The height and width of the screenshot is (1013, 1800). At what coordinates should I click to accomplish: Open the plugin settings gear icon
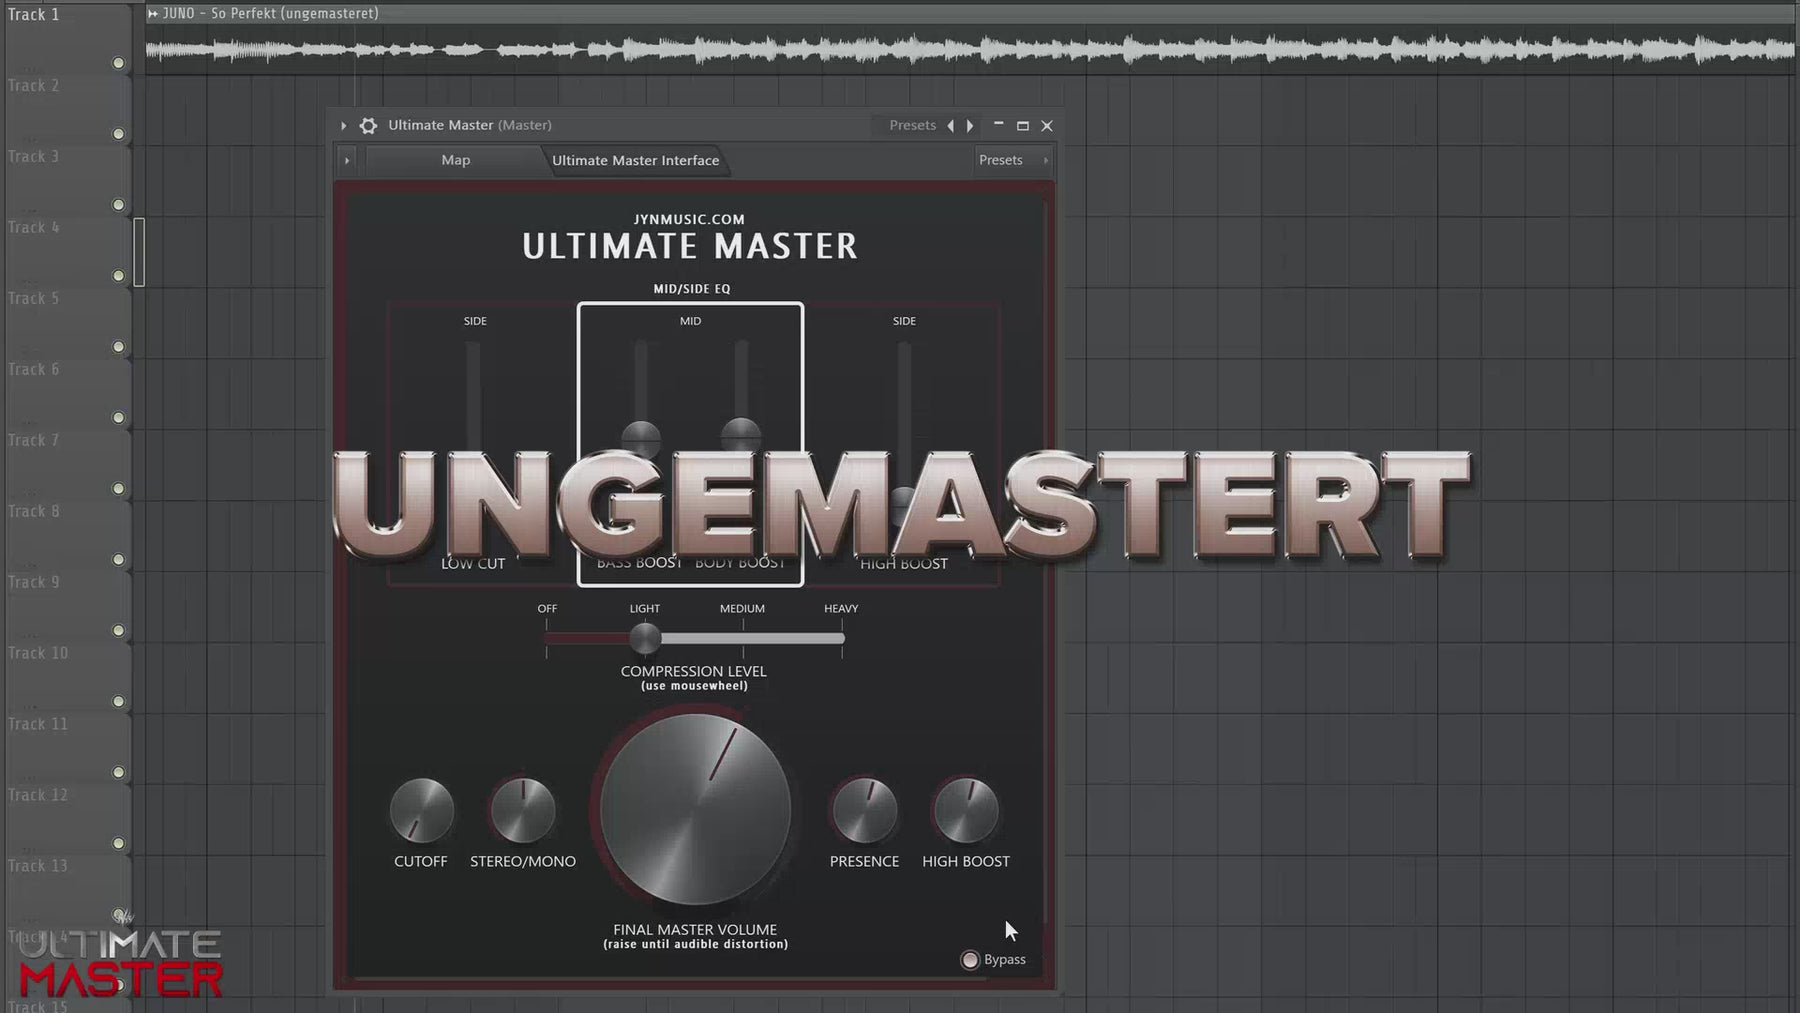pos(368,125)
